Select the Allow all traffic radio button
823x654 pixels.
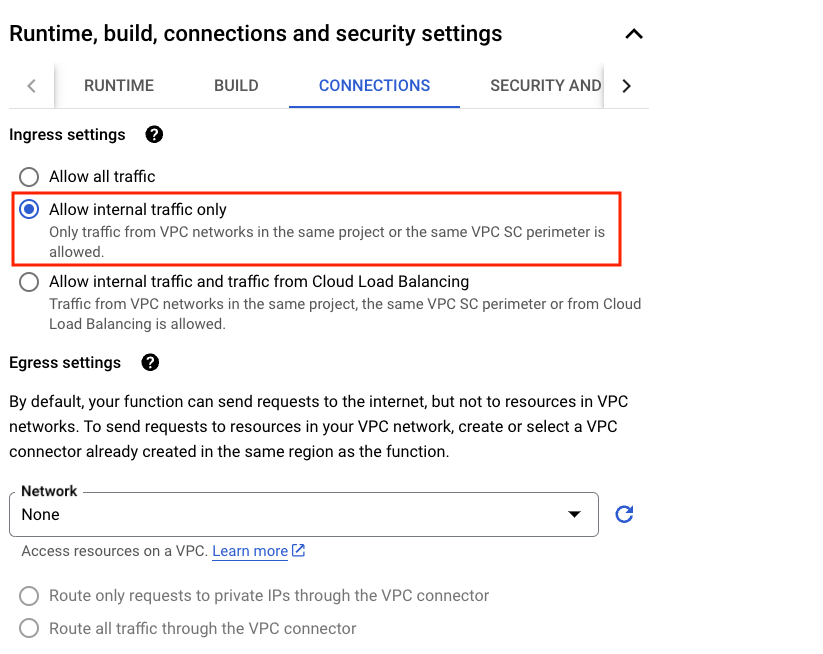30,177
